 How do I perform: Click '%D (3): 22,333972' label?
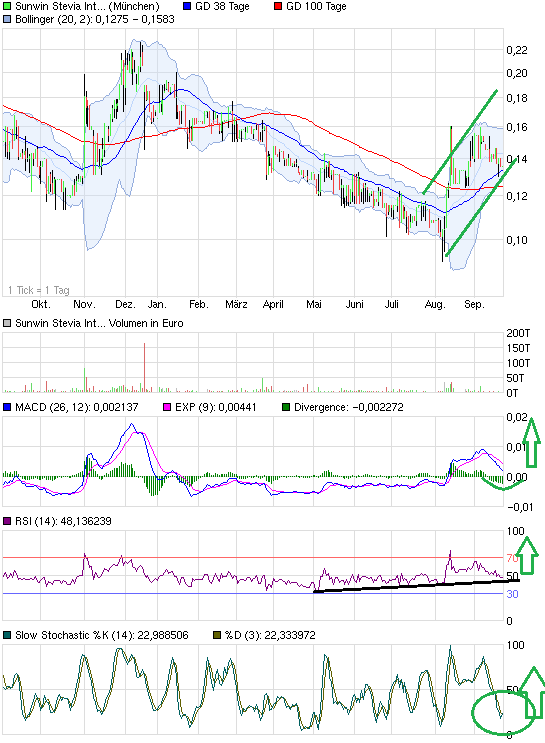pyautogui.click(x=270, y=635)
